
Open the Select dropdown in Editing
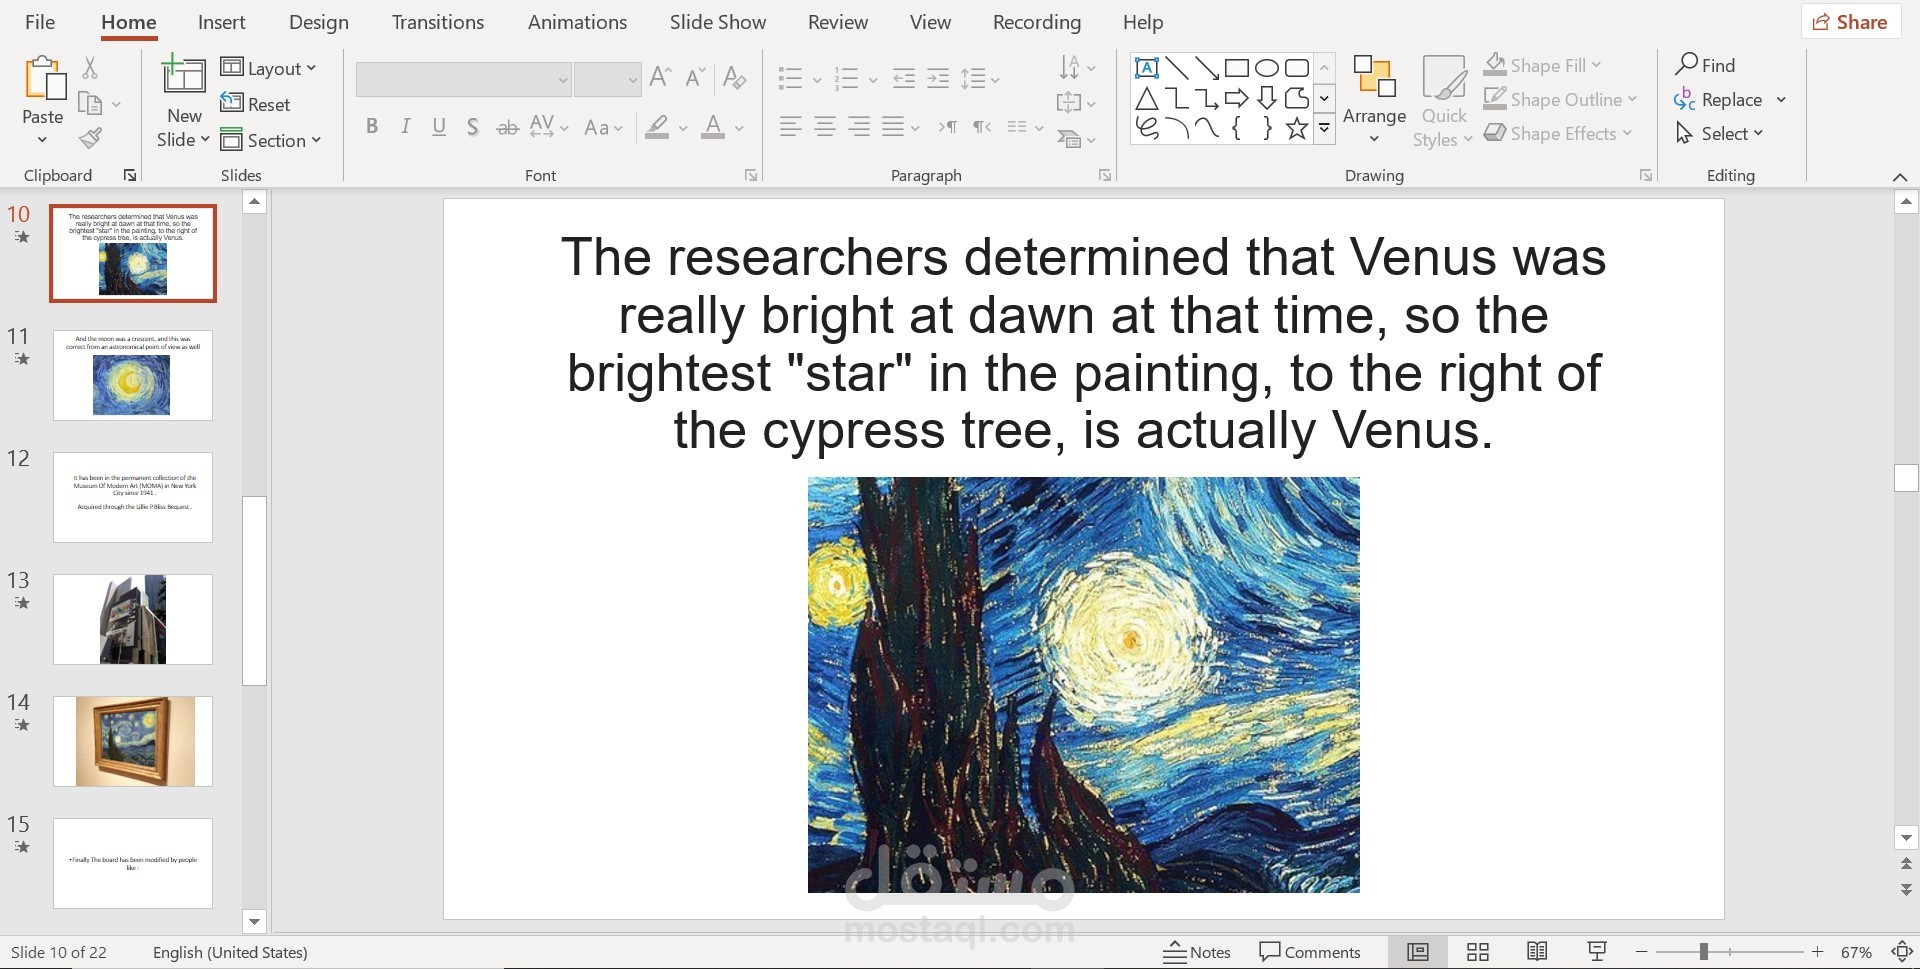pos(1720,133)
